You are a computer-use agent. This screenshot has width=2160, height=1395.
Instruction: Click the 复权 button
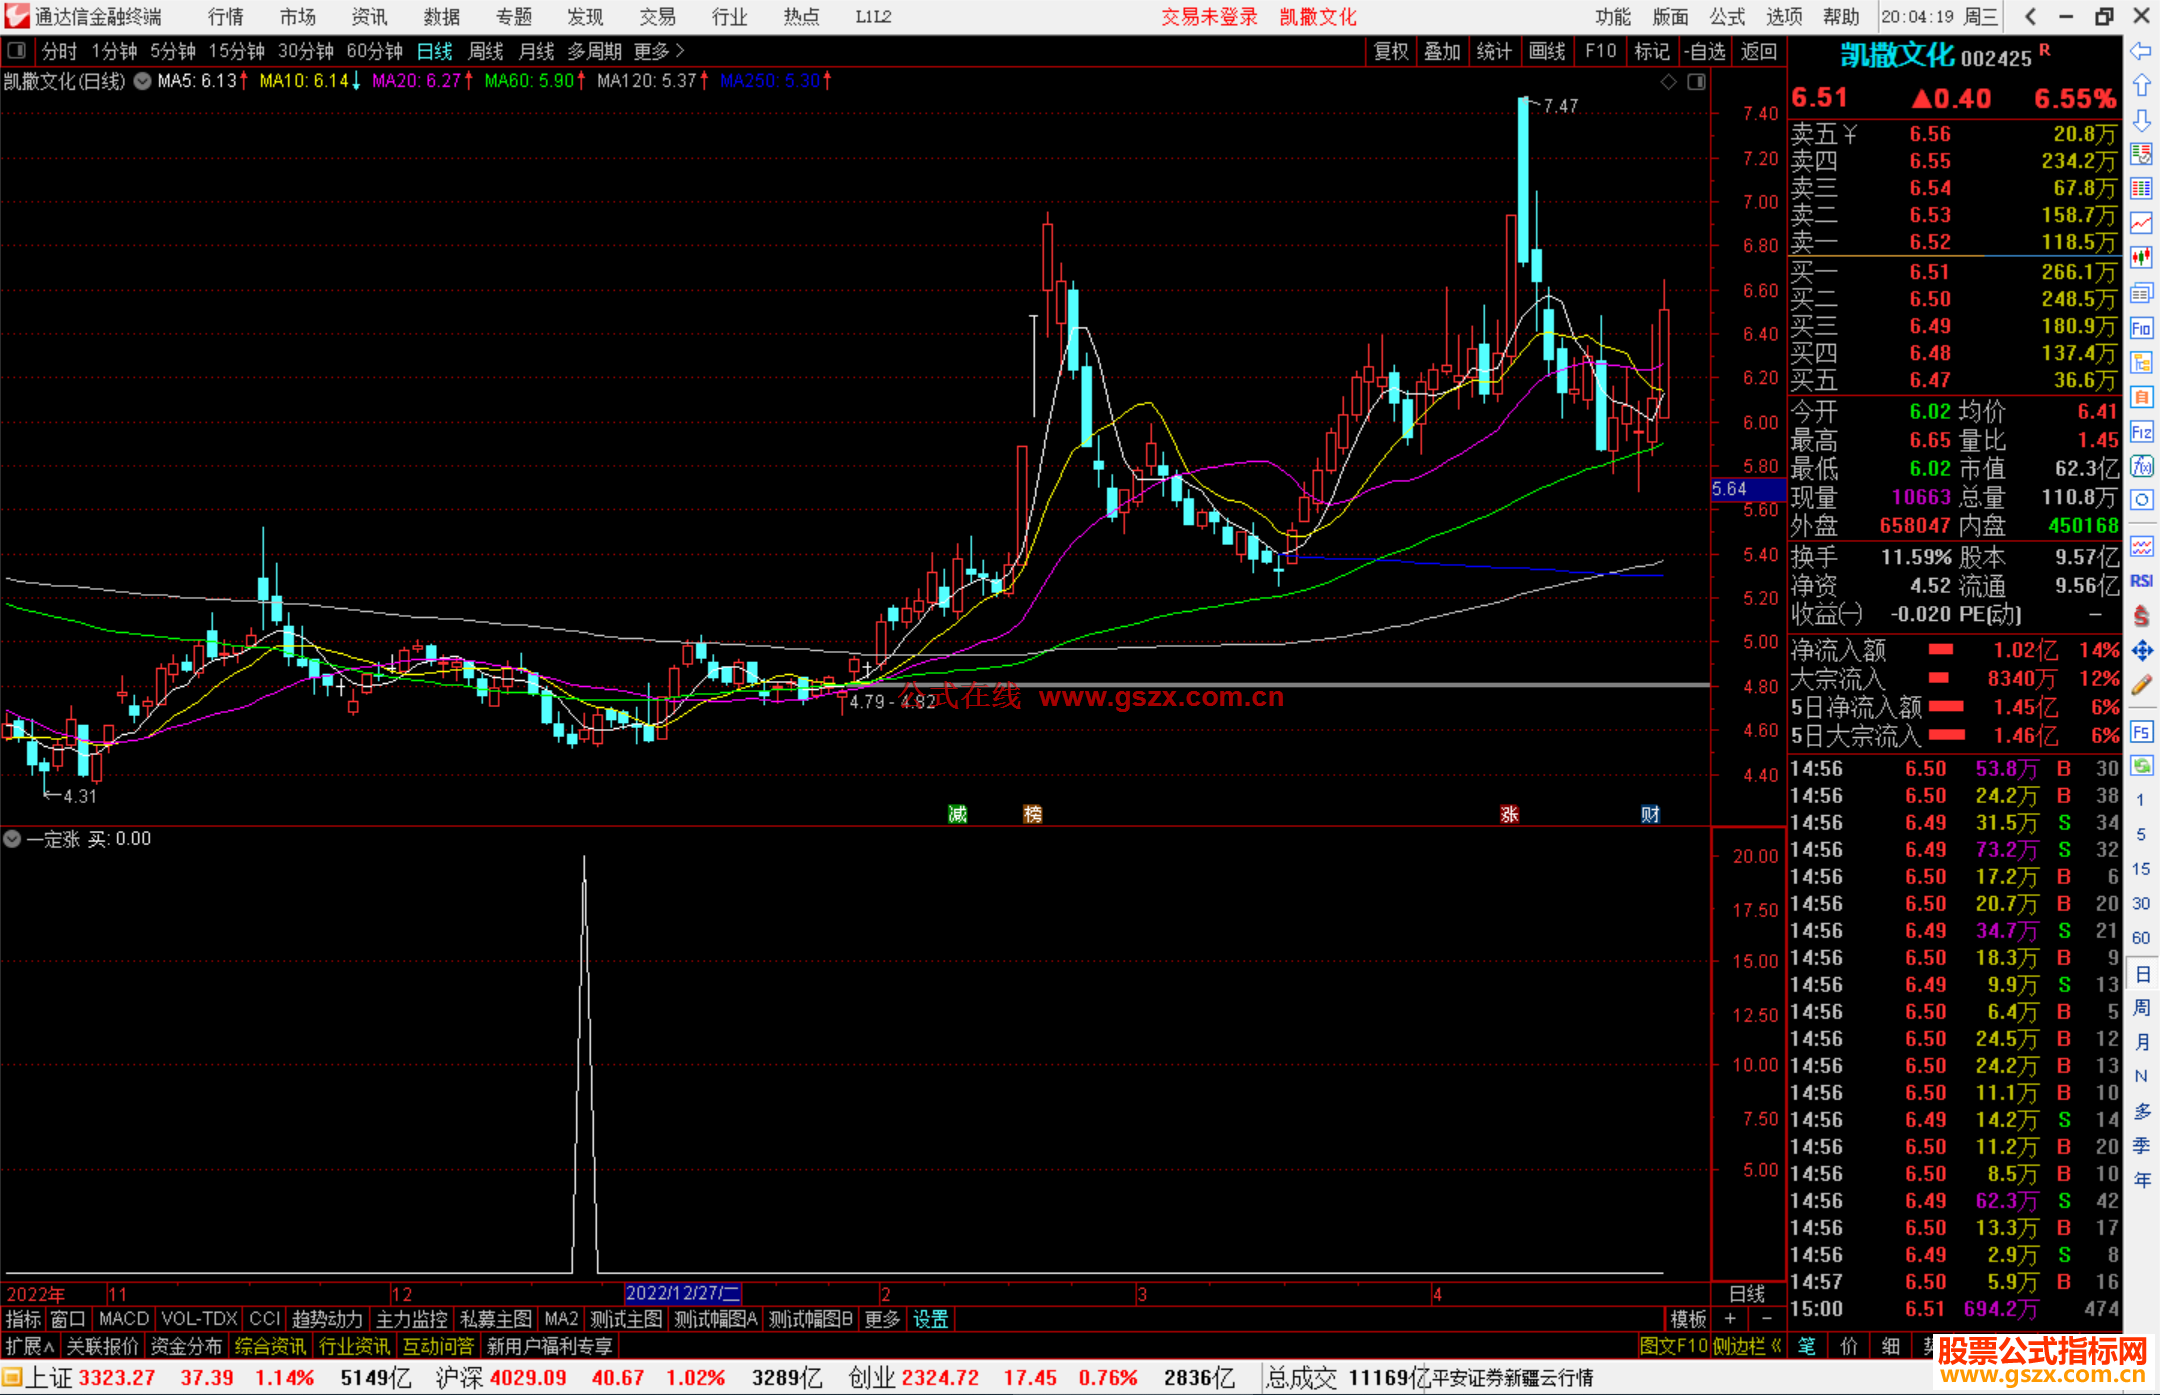[x=1390, y=51]
